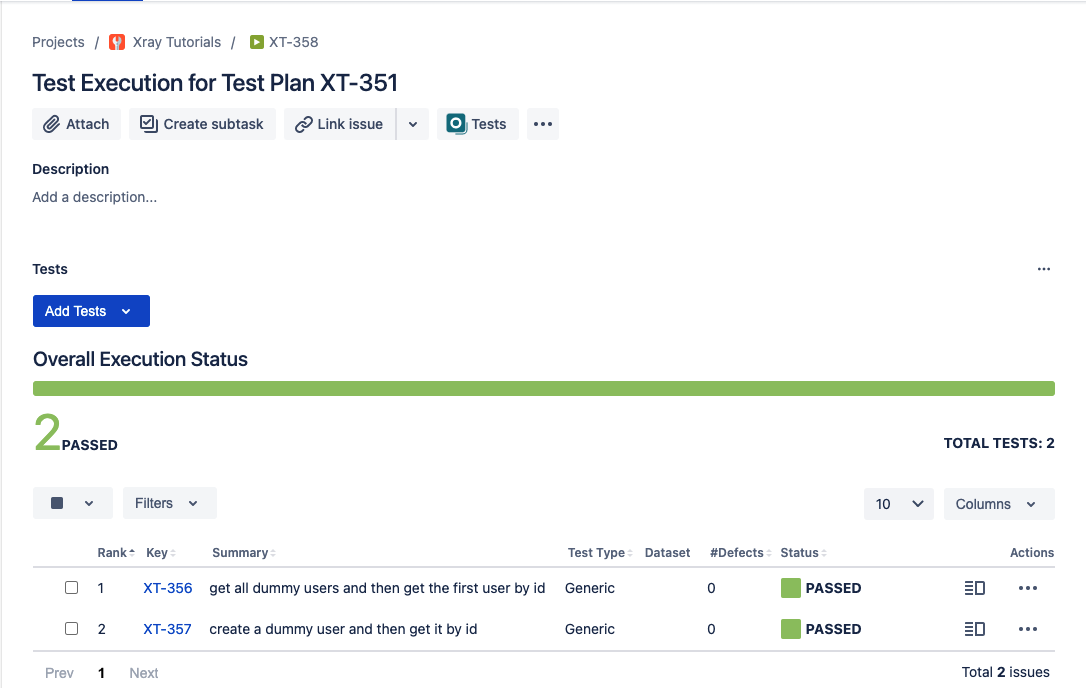Screen dimensions: 1086x688
Task: Go to Next page
Action: point(144,673)
